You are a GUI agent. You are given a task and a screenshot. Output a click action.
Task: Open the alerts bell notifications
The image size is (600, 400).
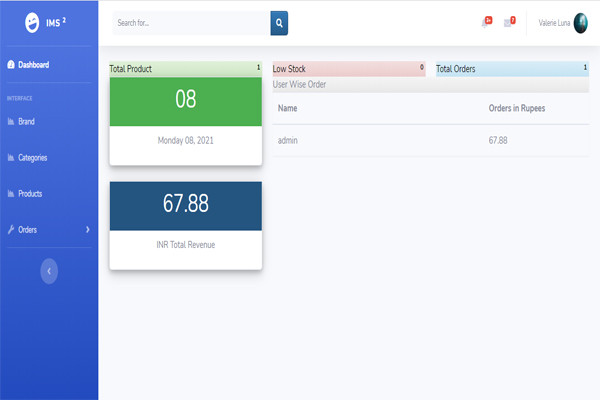(486, 22)
